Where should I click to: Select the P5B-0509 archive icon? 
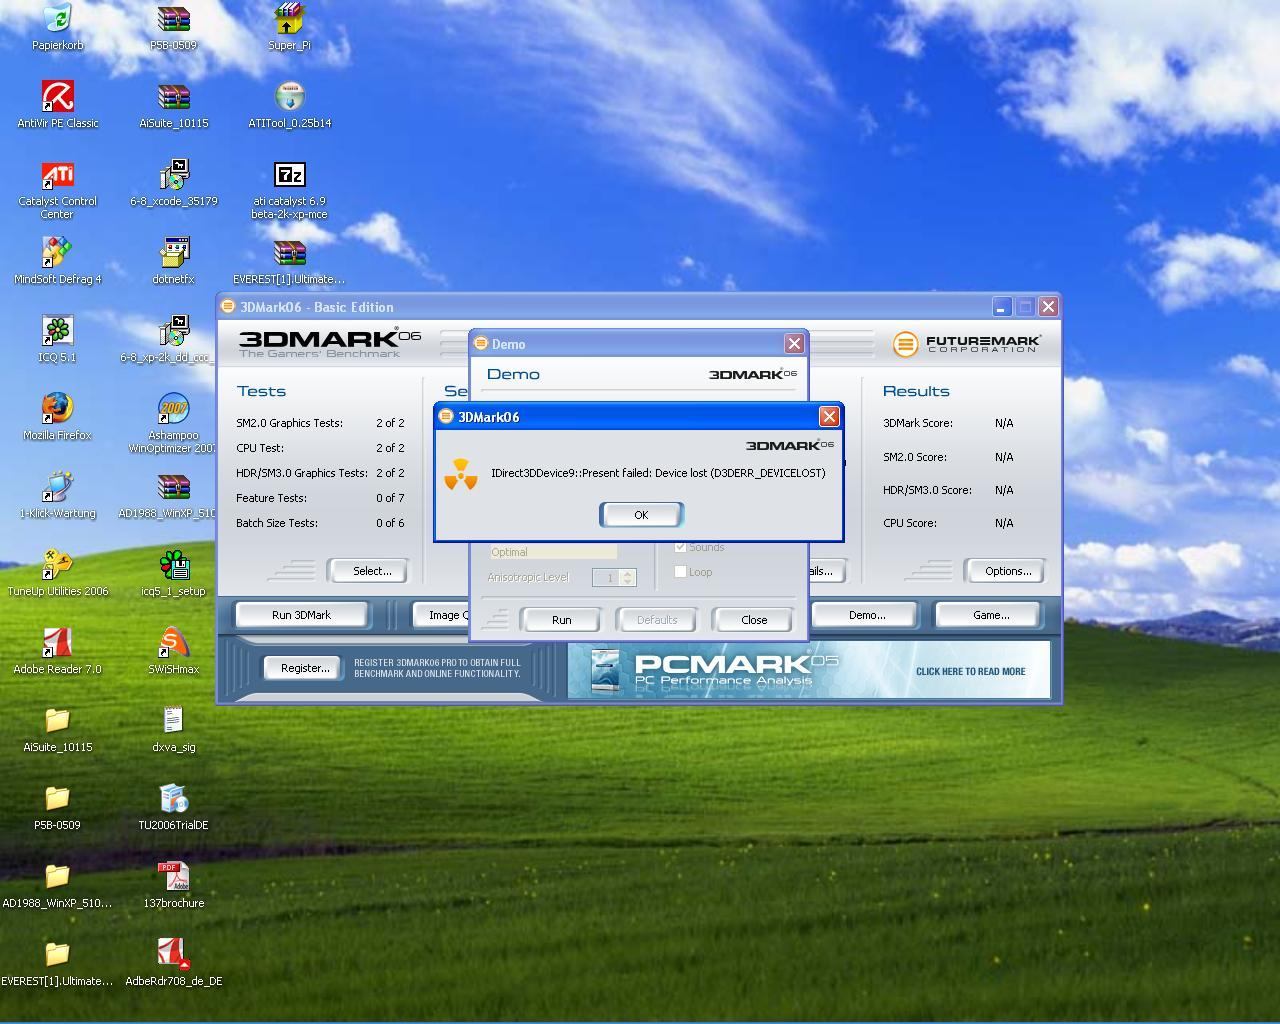[x=174, y=20]
